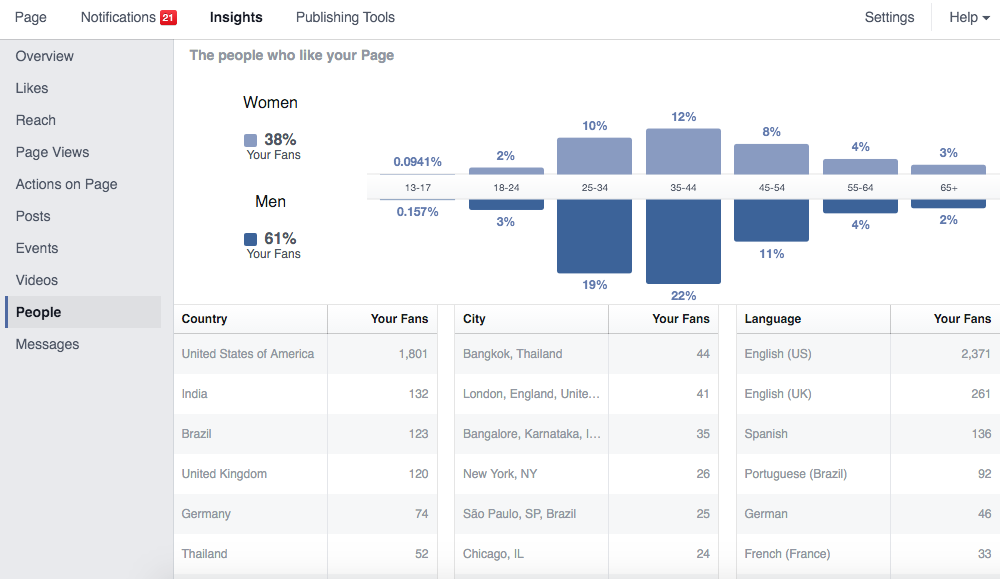Open Messages in the sidebar
Image resolution: width=1000 pixels, height=579 pixels.
click(47, 344)
